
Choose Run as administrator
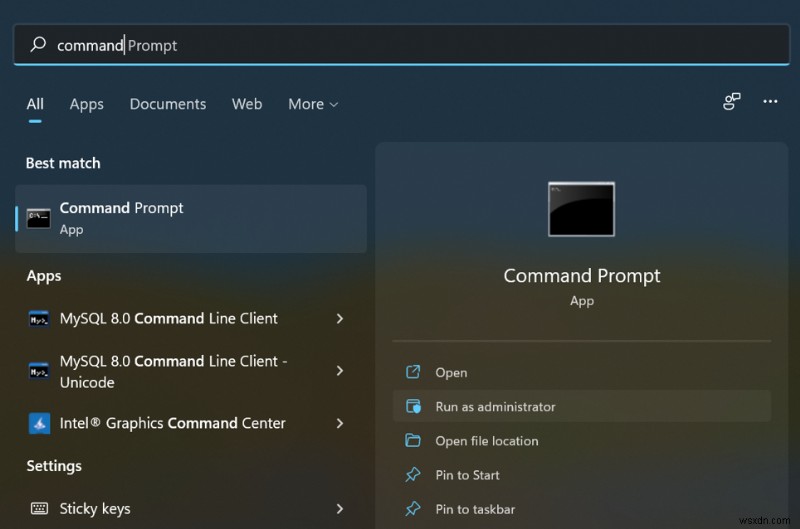click(581, 406)
